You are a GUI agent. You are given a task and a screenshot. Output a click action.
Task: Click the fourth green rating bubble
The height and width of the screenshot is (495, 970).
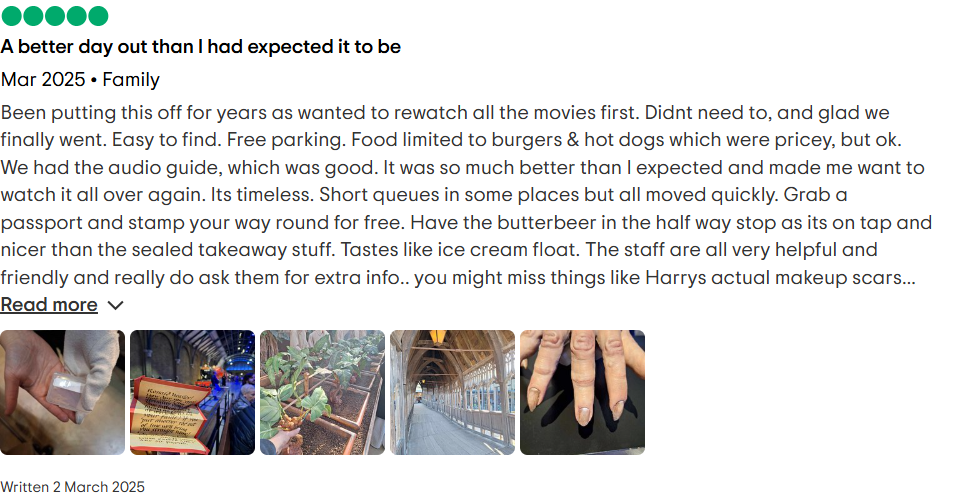coord(77,15)
